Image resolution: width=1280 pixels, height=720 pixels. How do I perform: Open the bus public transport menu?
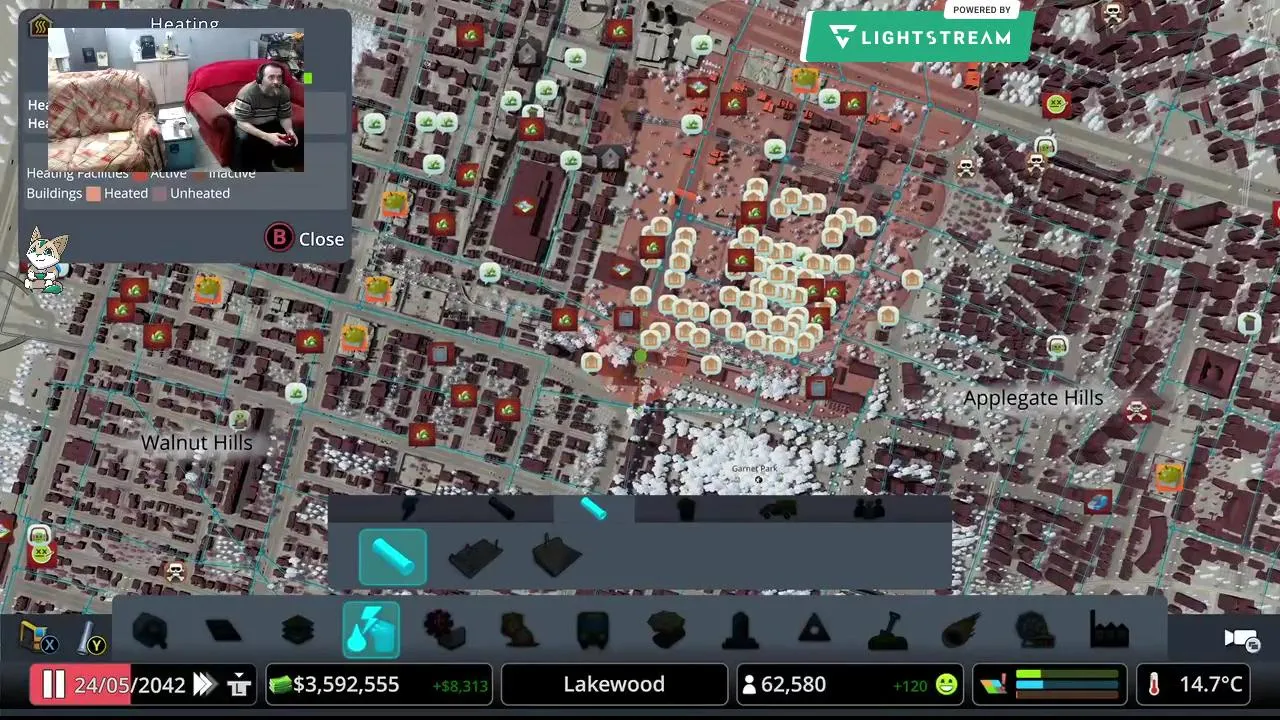pyautogui.click(x=593, y=630)
